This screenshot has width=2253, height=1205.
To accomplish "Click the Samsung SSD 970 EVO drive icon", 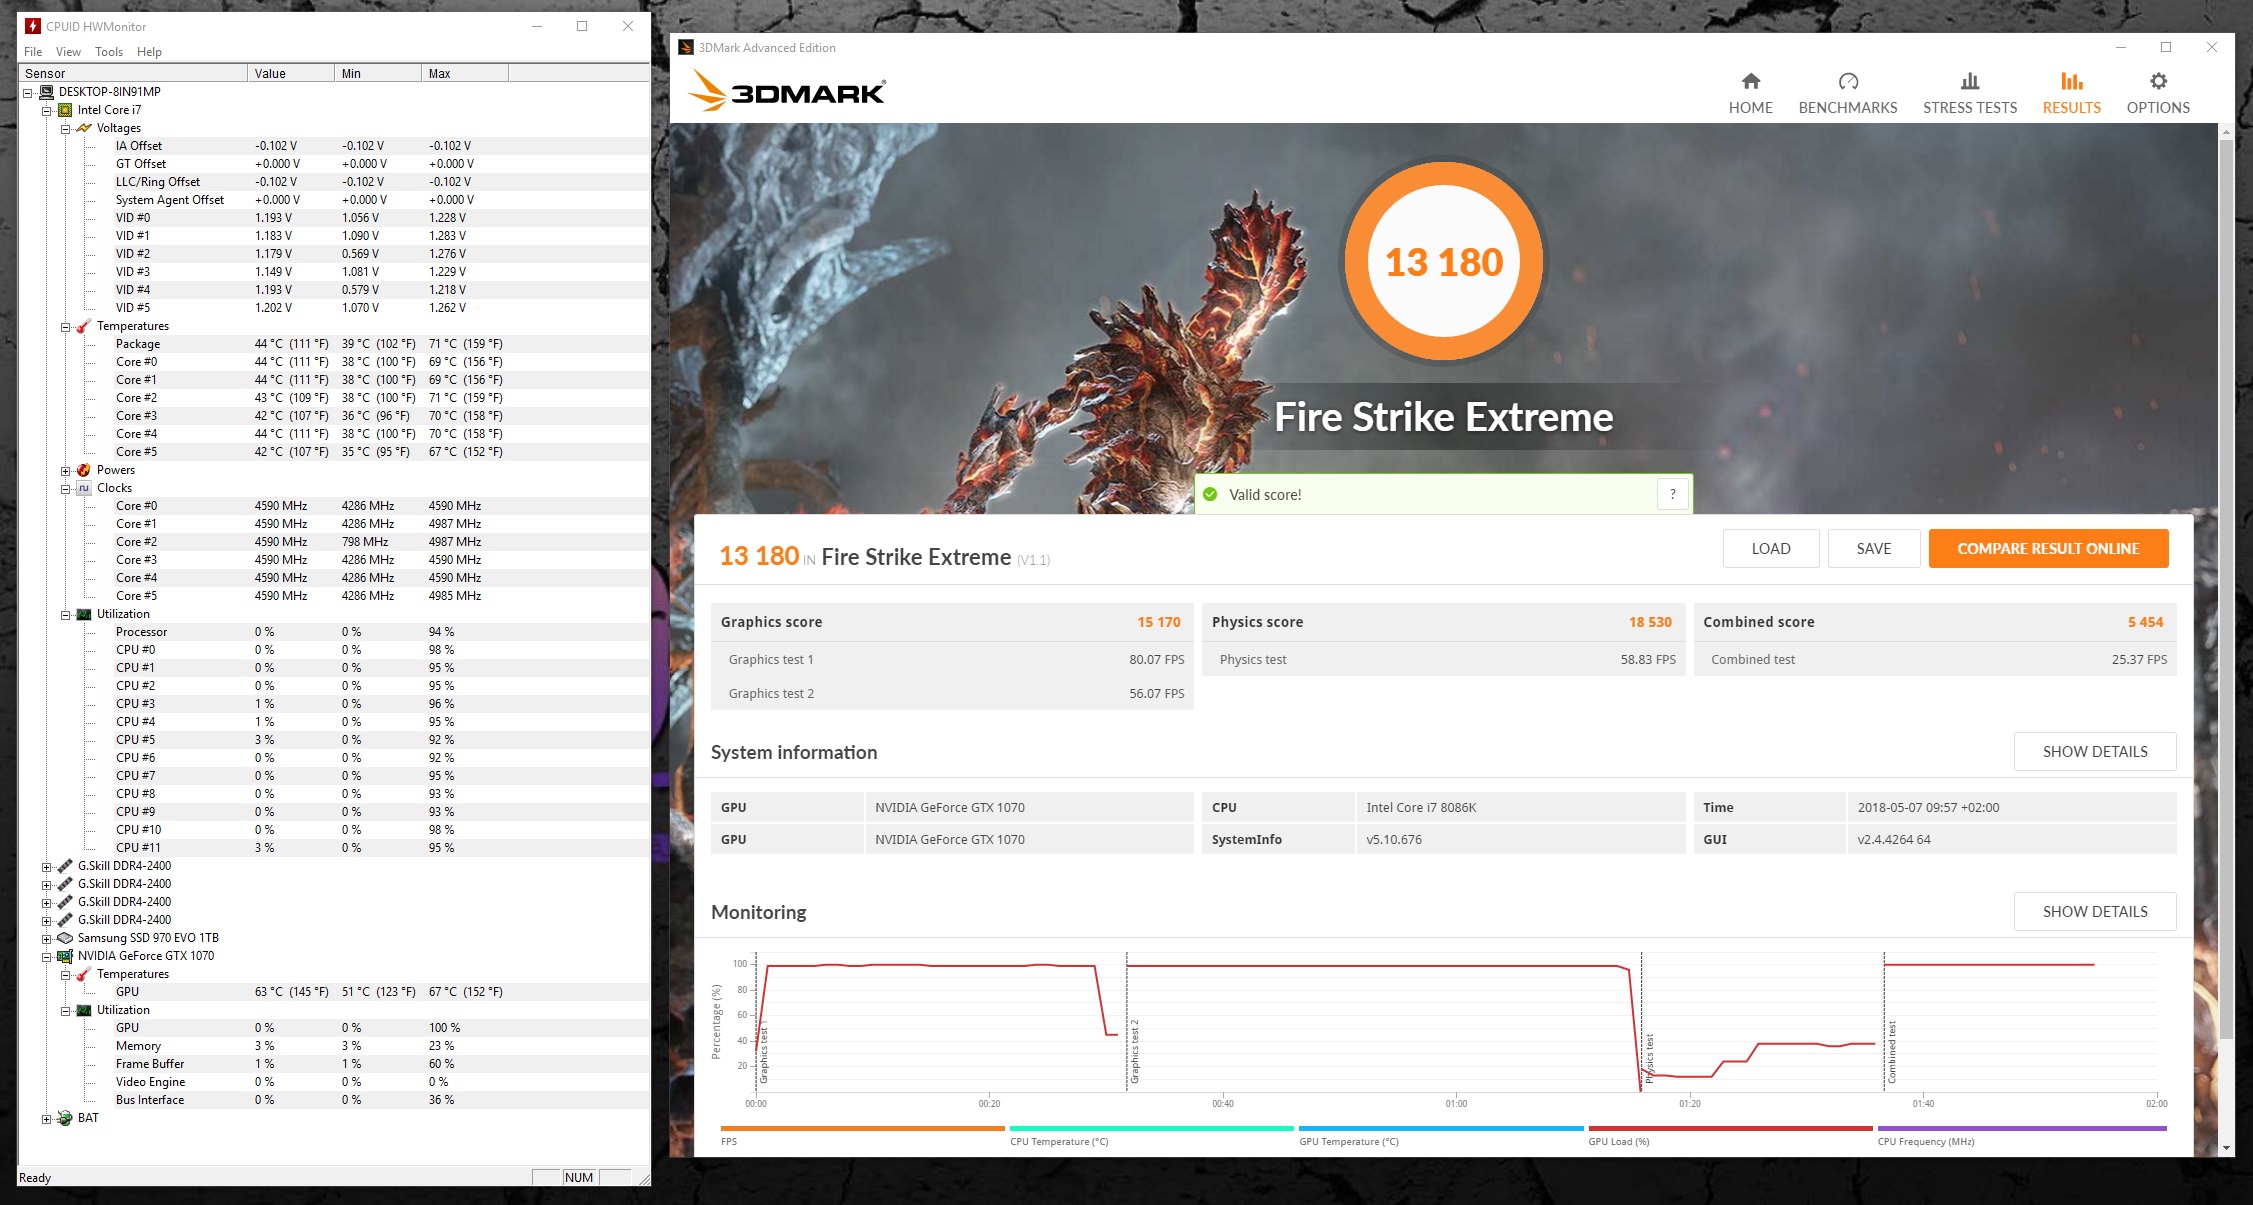I will 65,938.
